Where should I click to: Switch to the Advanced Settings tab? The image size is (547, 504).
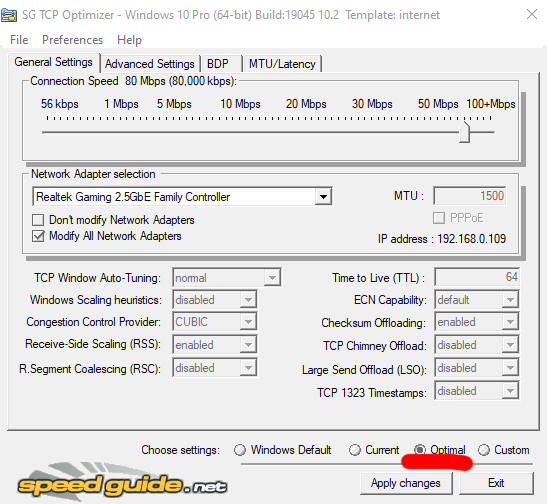(x=150, y=64)
